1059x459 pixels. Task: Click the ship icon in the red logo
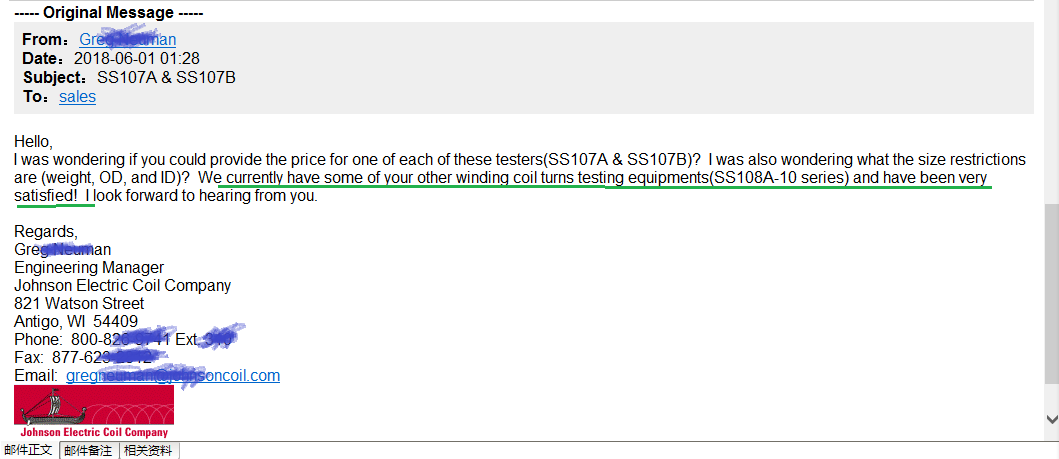[x=49, y=406]
